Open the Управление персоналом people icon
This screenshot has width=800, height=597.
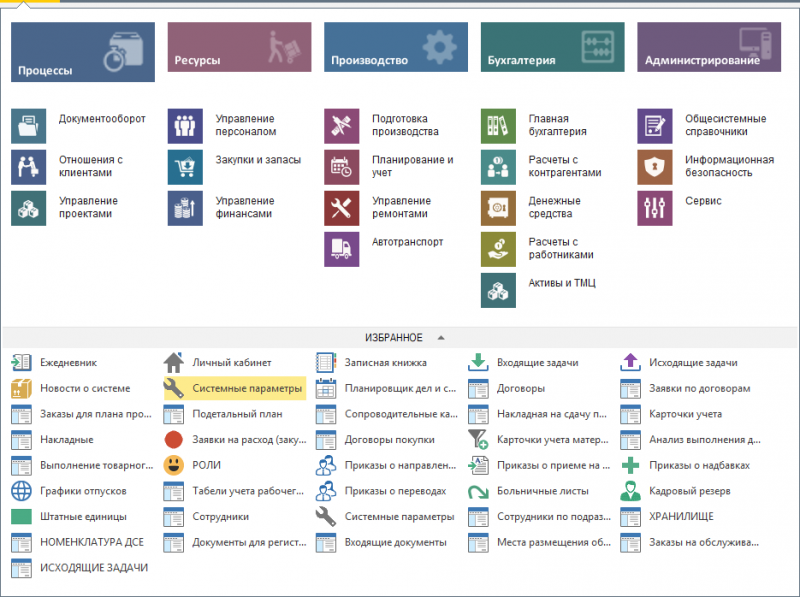tap(185, 126)
